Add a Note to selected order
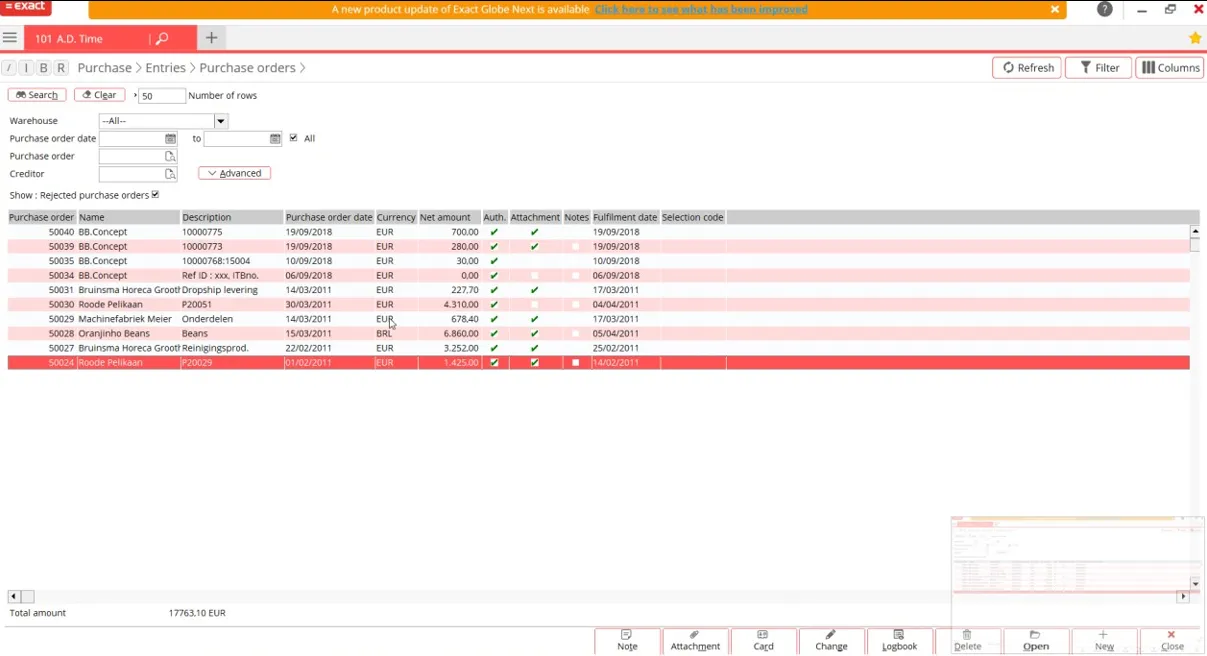The width and height of the screenshot is (1207, 656). coord(627,641)
